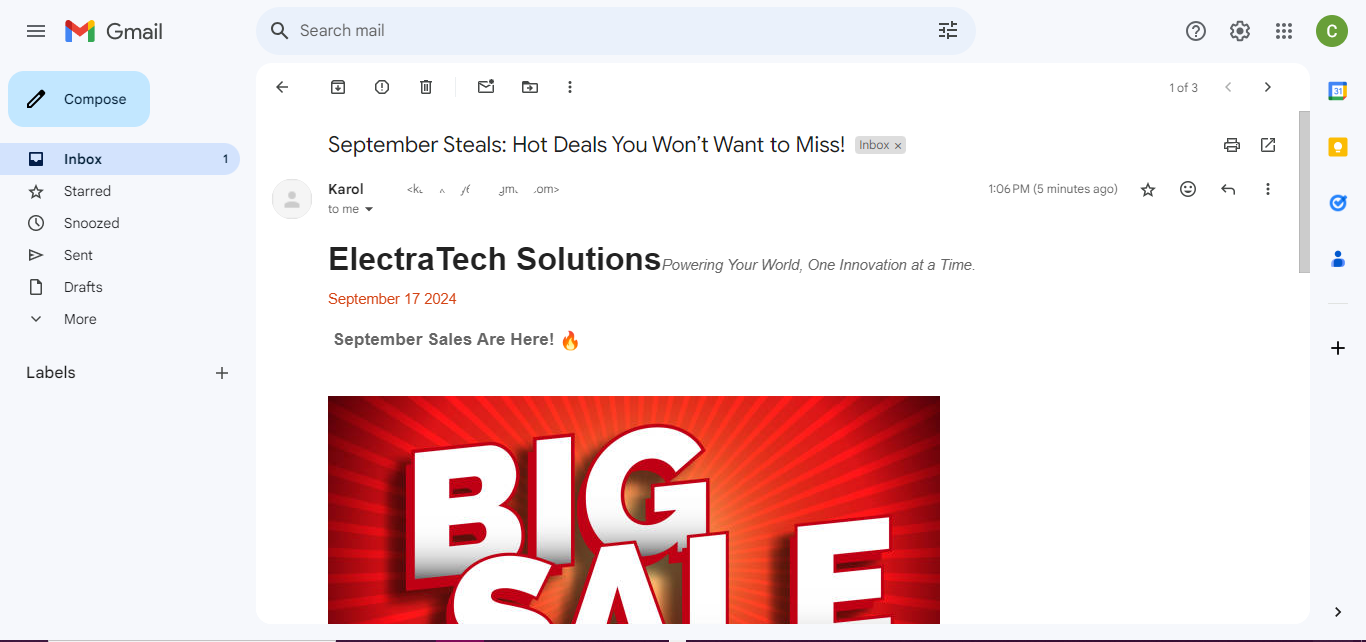
Task: Open Google Calendar in the side panel
Action: point(1338,91)
